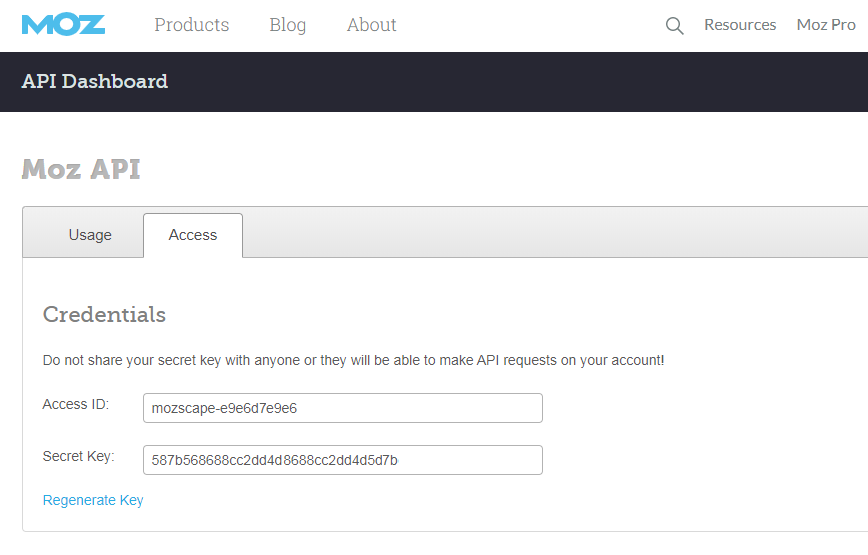Click inside the Secret Key field
The width and height of the screenshot is (868, 555).
(x=343, y=460)
